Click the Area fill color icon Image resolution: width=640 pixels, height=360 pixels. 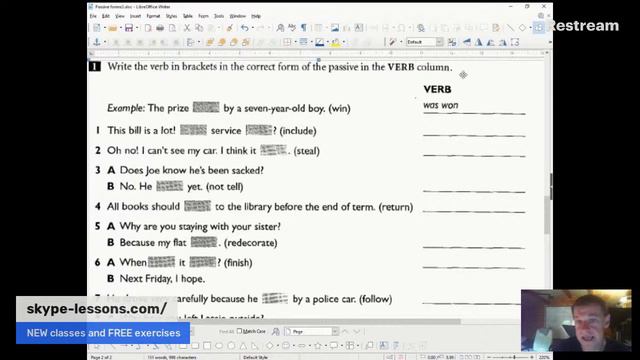pos(335,42)
